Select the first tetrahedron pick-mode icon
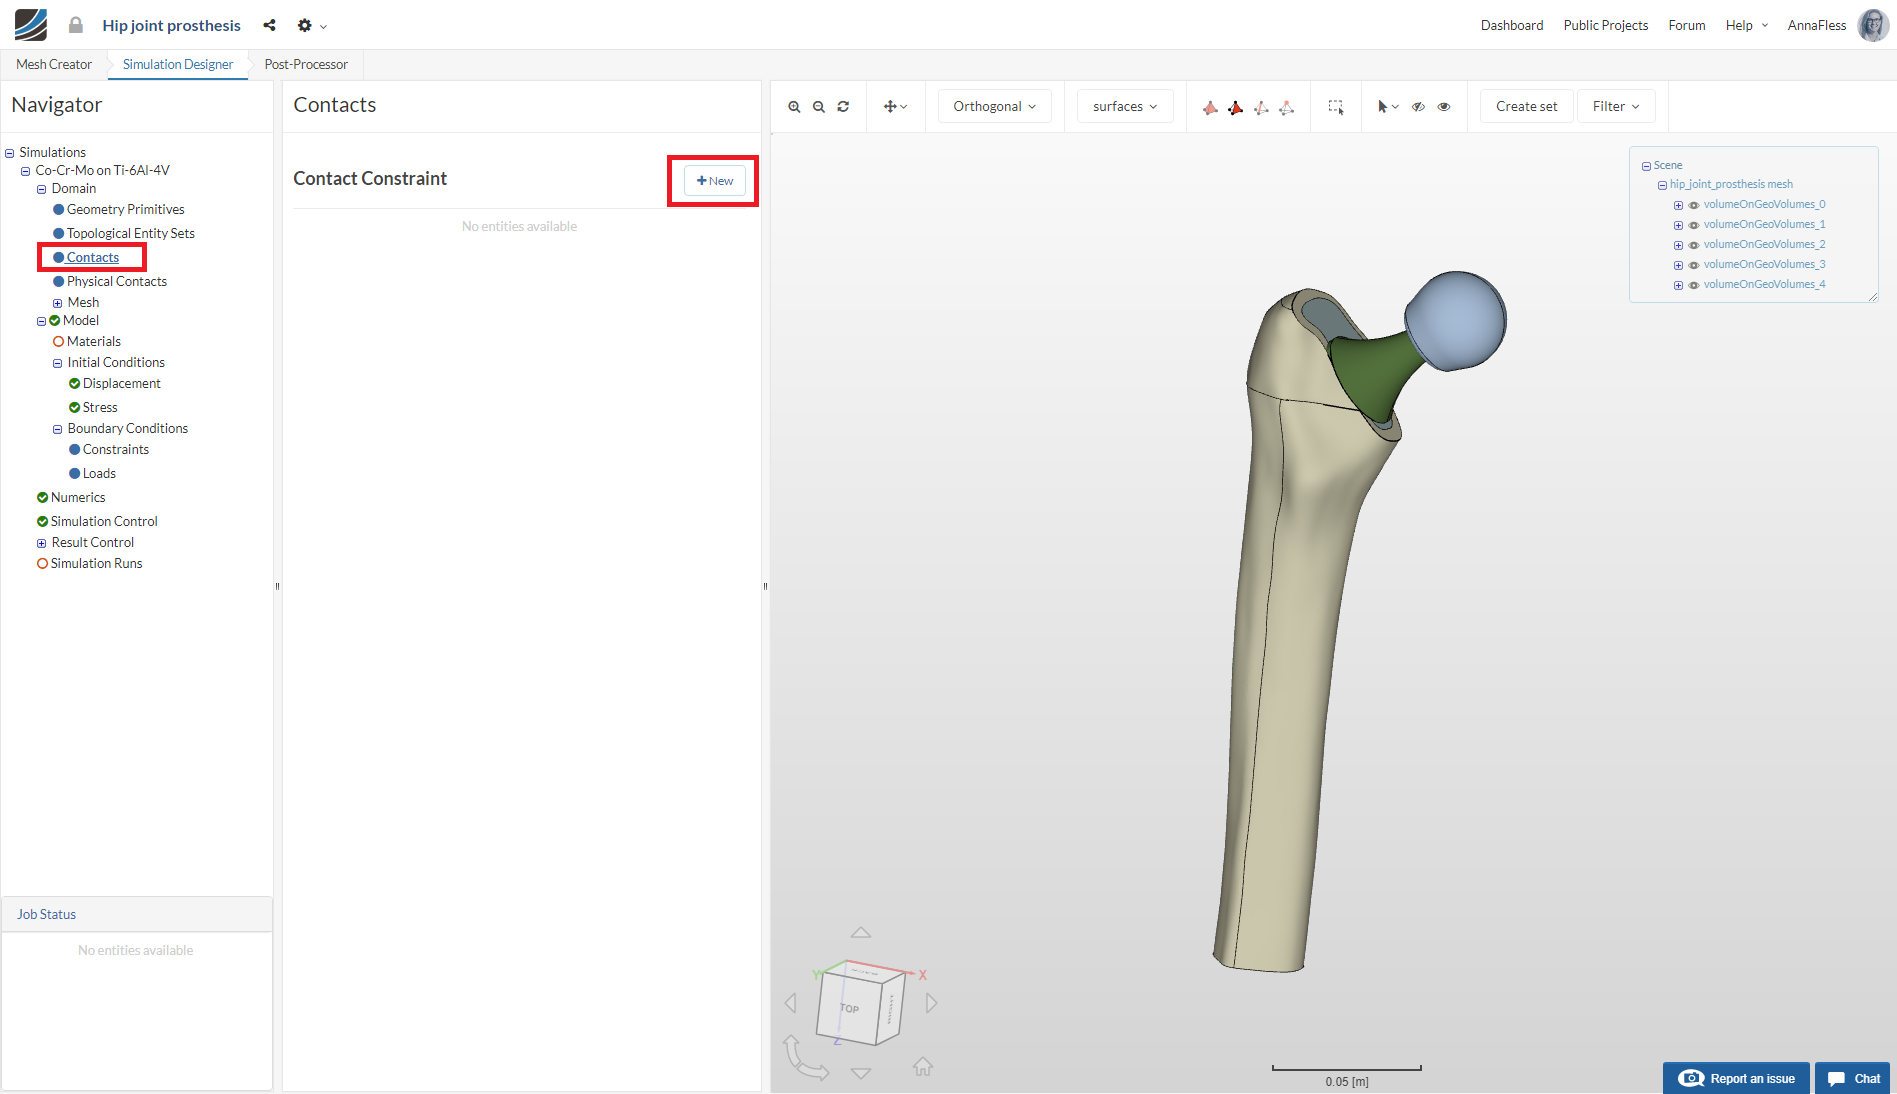This screenshot has height=1094, width=1897. [1210, 107]
